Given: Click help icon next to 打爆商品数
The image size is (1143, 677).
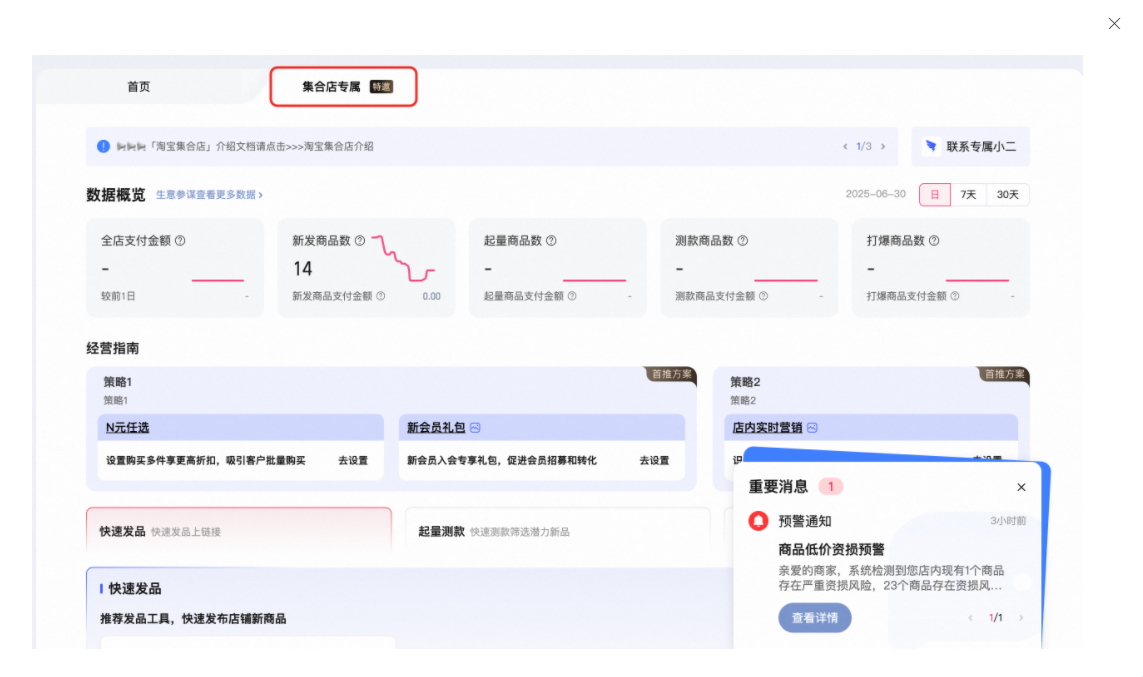Looking at the screenshot, I should [934, 240].
